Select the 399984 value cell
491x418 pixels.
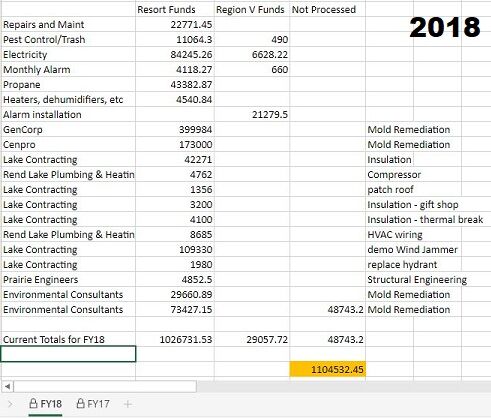(175, 129)
